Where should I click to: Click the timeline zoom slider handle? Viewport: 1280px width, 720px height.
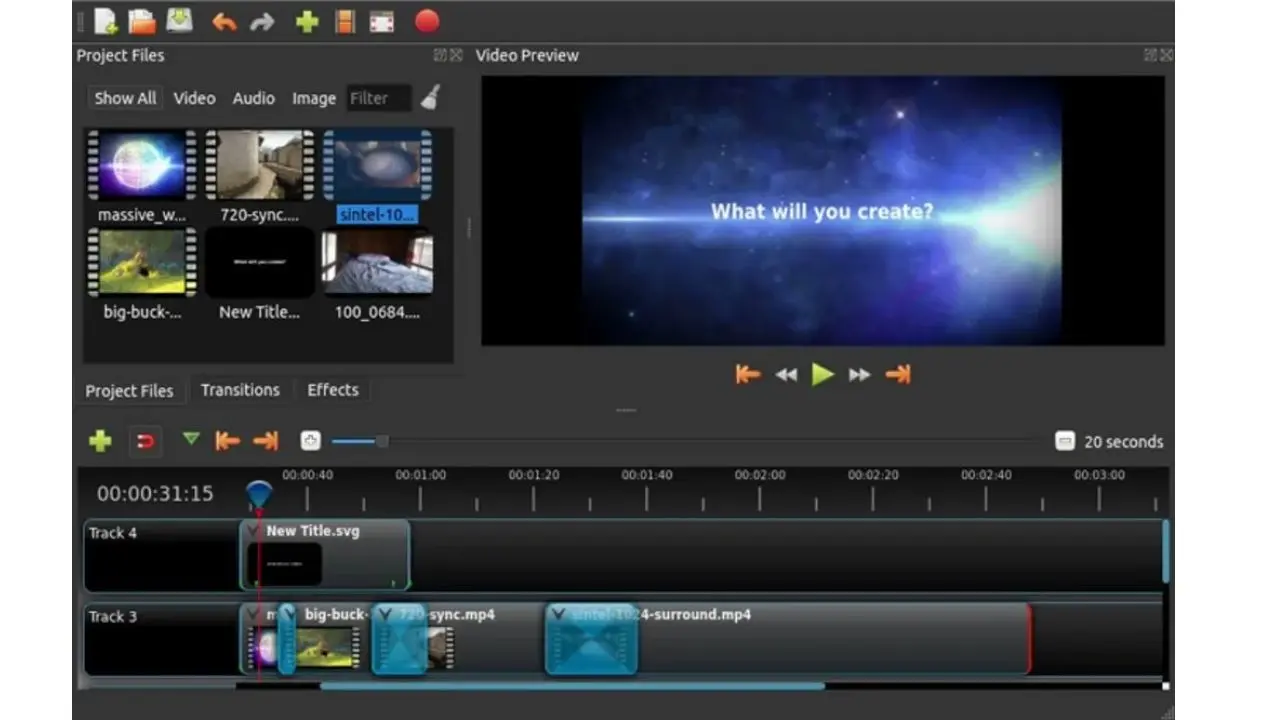tap(381, 441)
